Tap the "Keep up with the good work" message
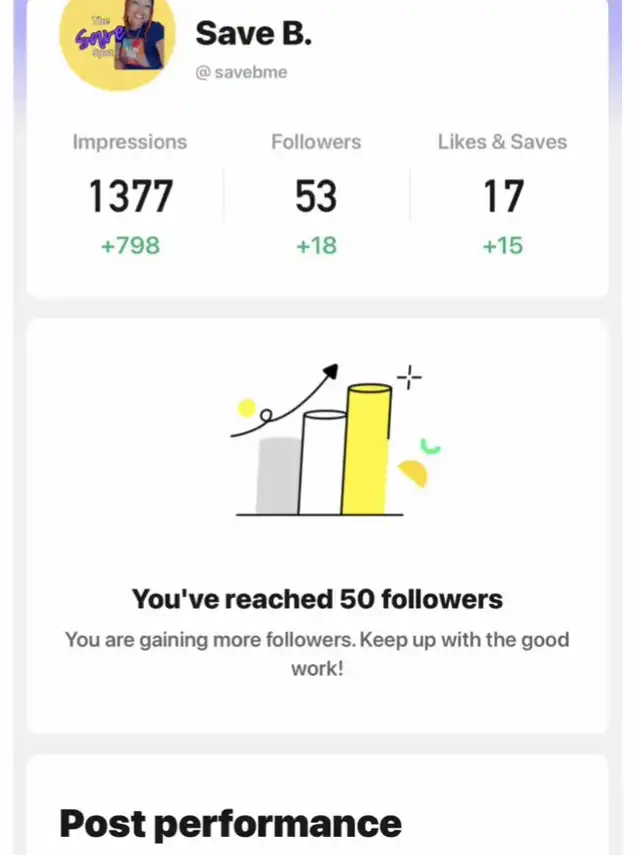This screenshot has width=640, height=855. click(317, 654)
